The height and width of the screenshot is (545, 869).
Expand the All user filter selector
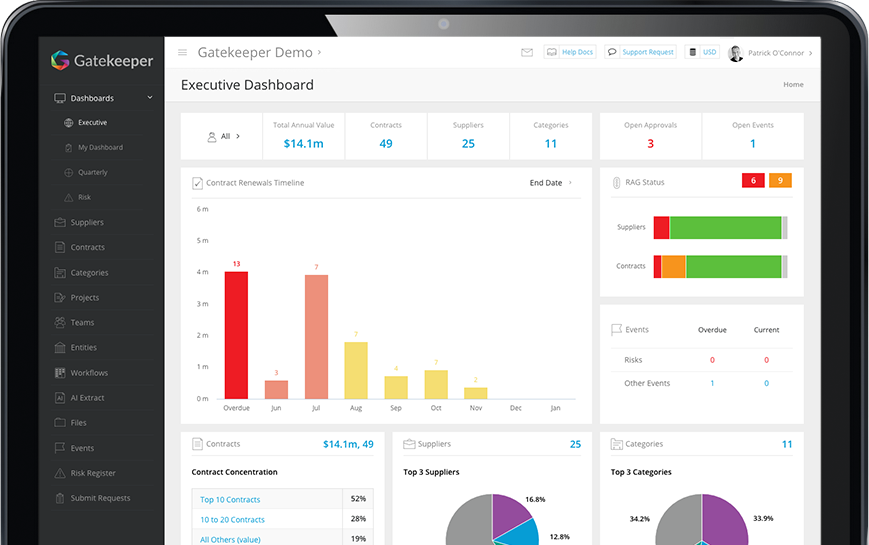click(x=224, y=136)
